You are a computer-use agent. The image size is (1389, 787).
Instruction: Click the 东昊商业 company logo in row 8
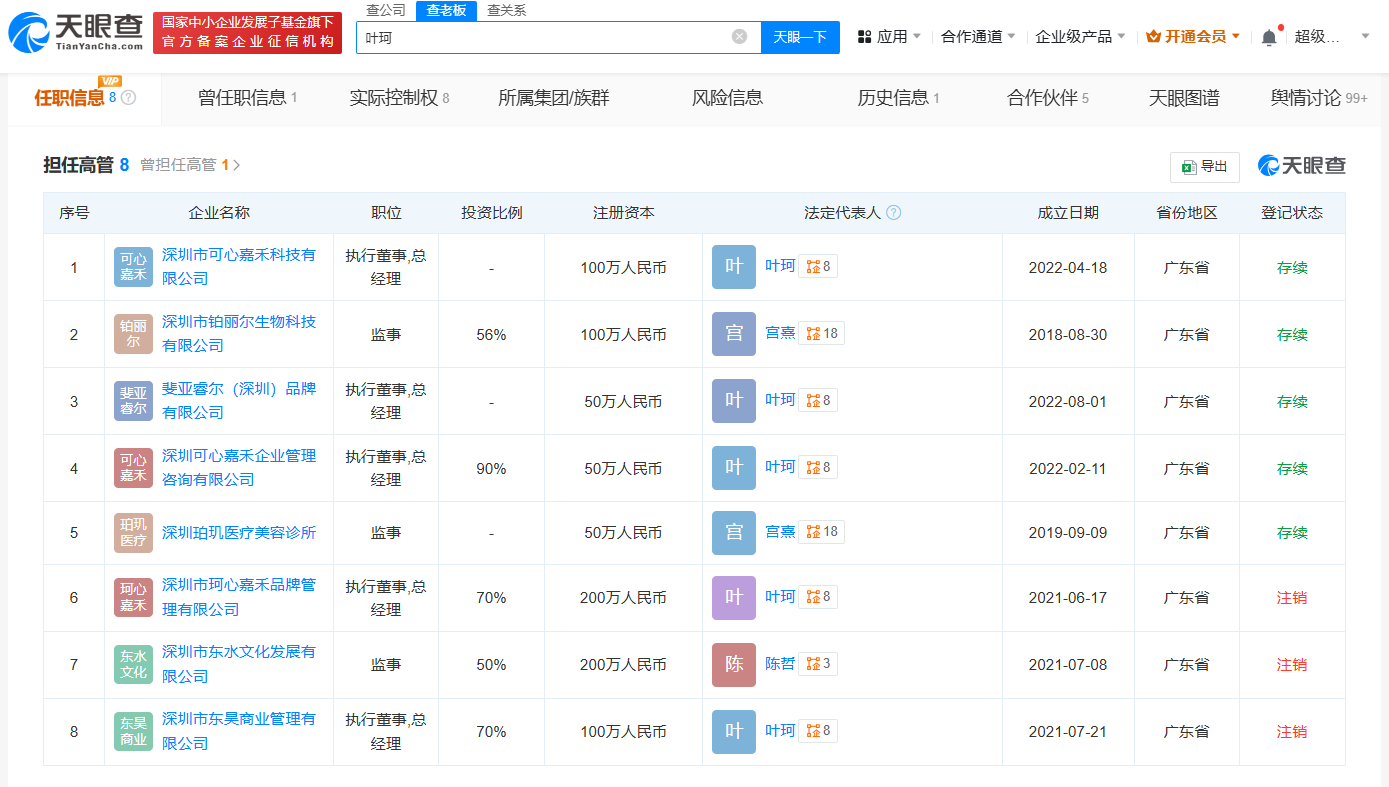tap(134, 732)
